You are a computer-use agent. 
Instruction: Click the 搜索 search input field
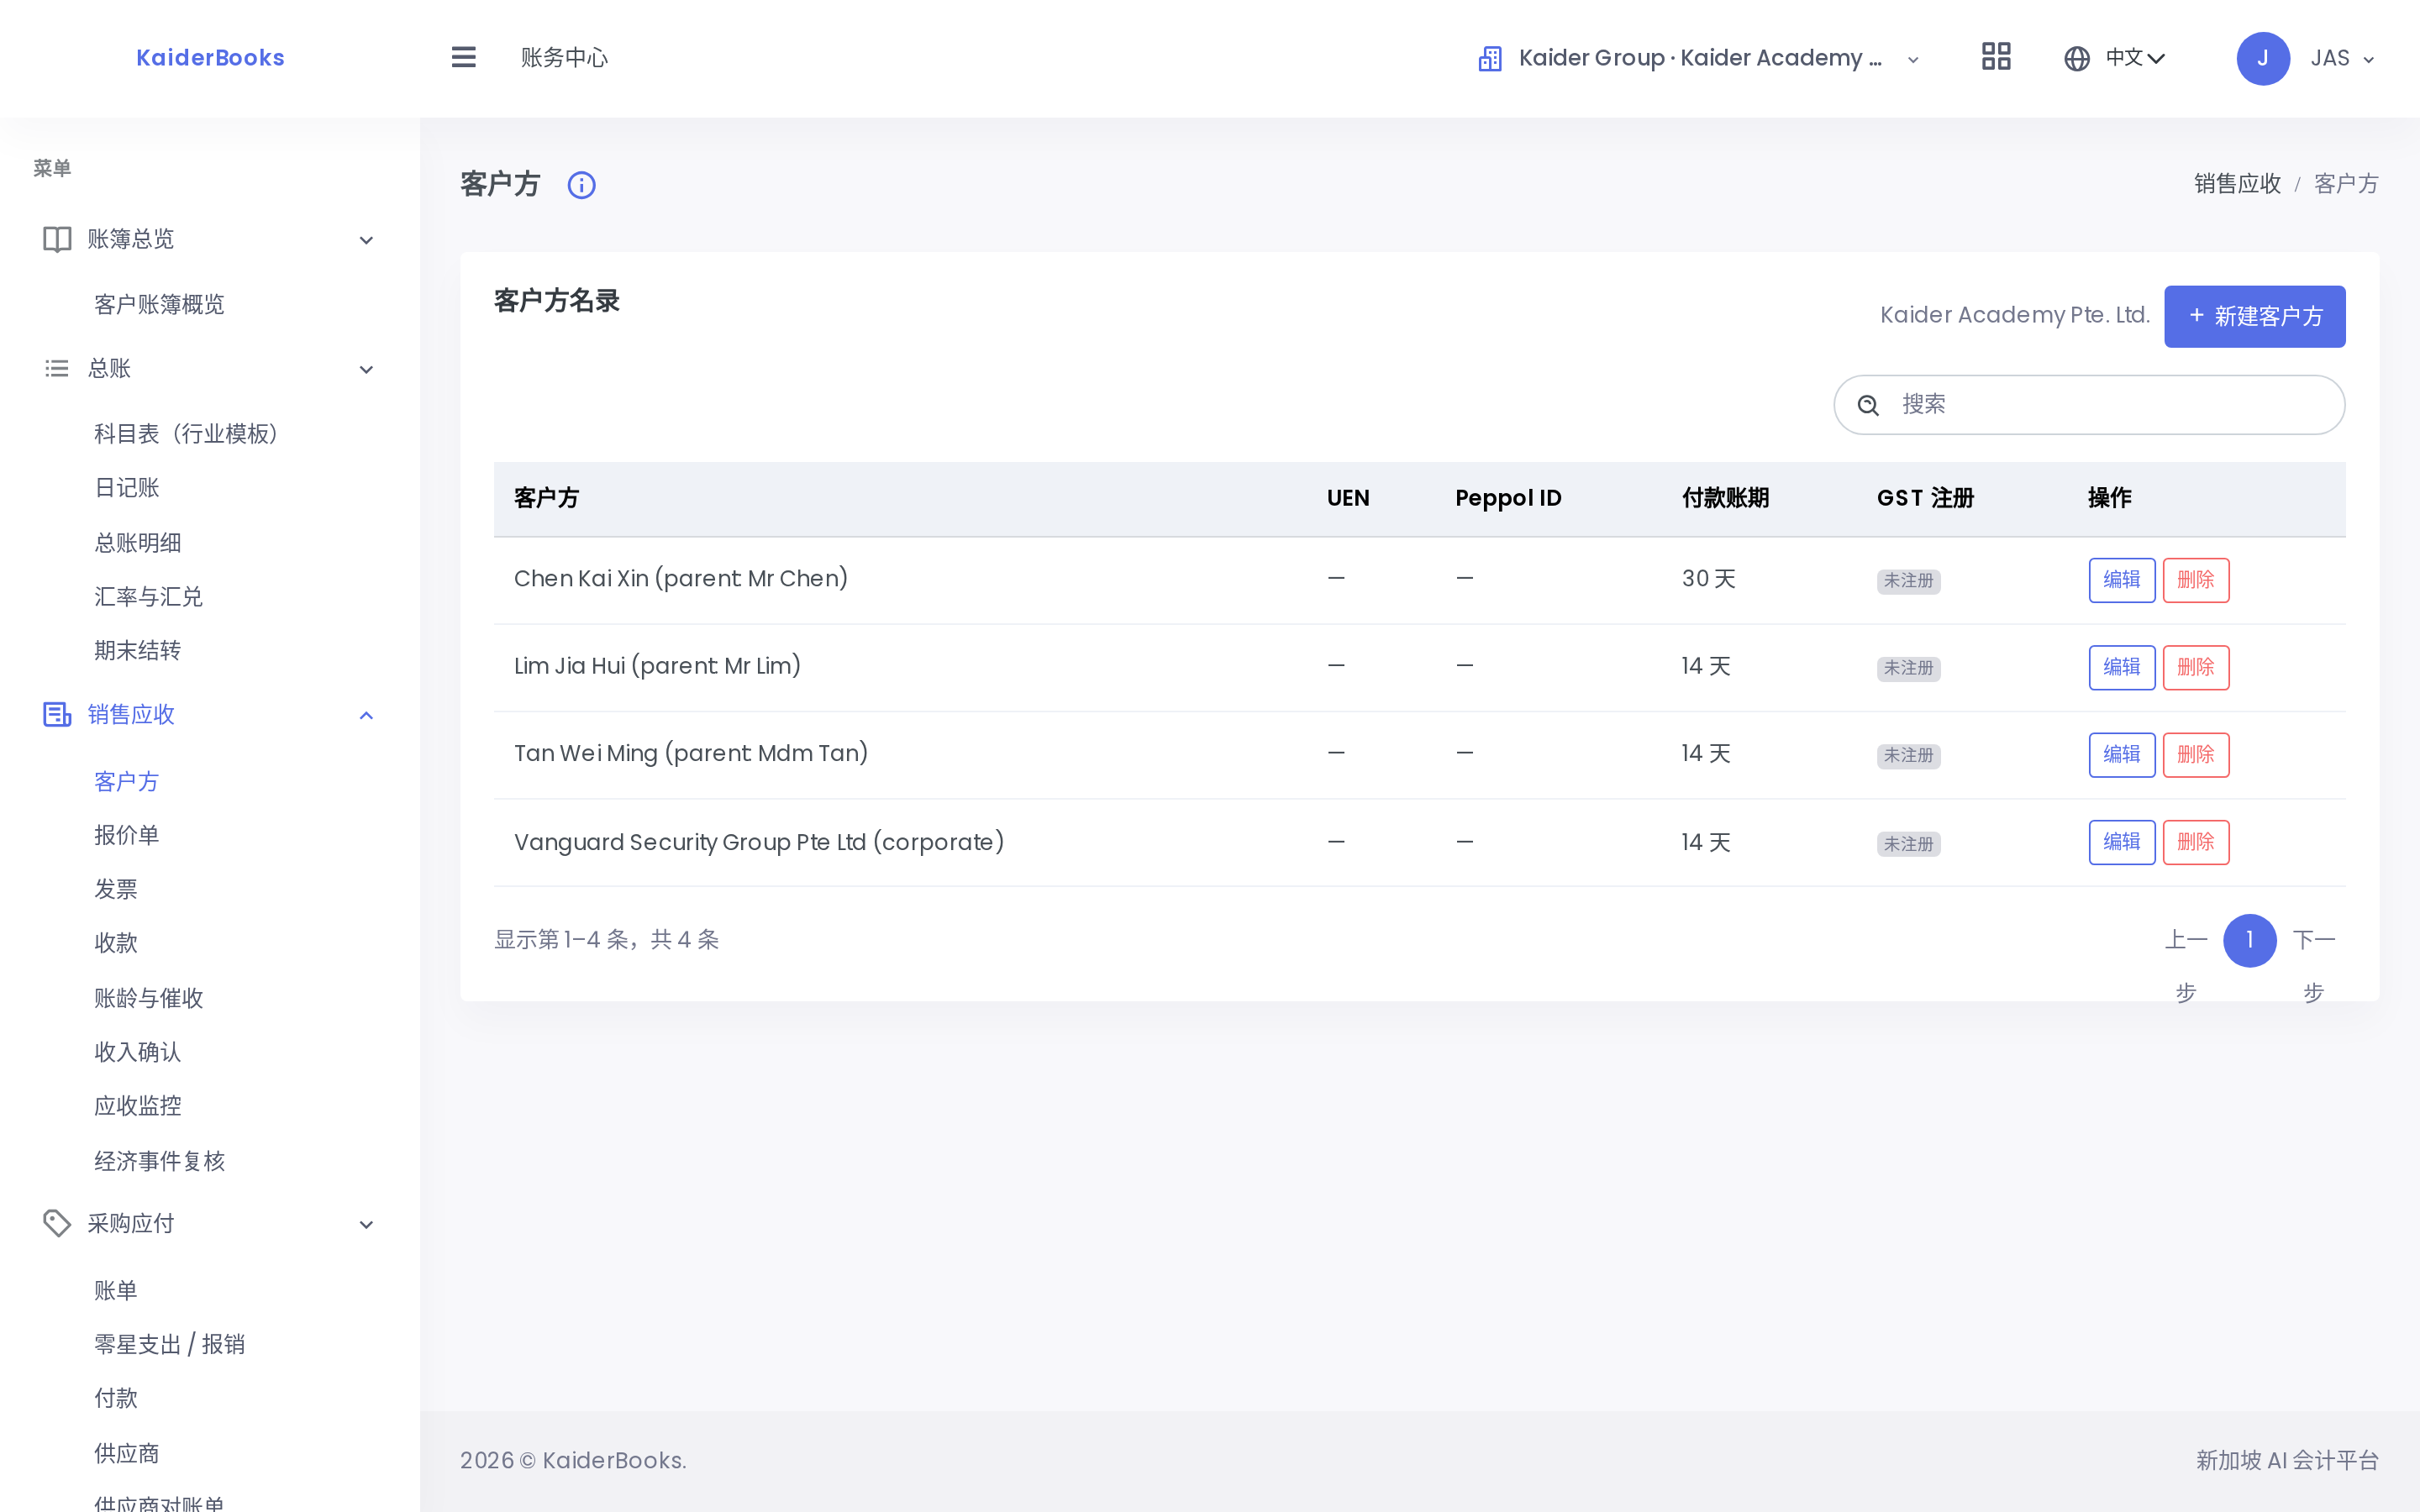click(x=2088, y=405)
